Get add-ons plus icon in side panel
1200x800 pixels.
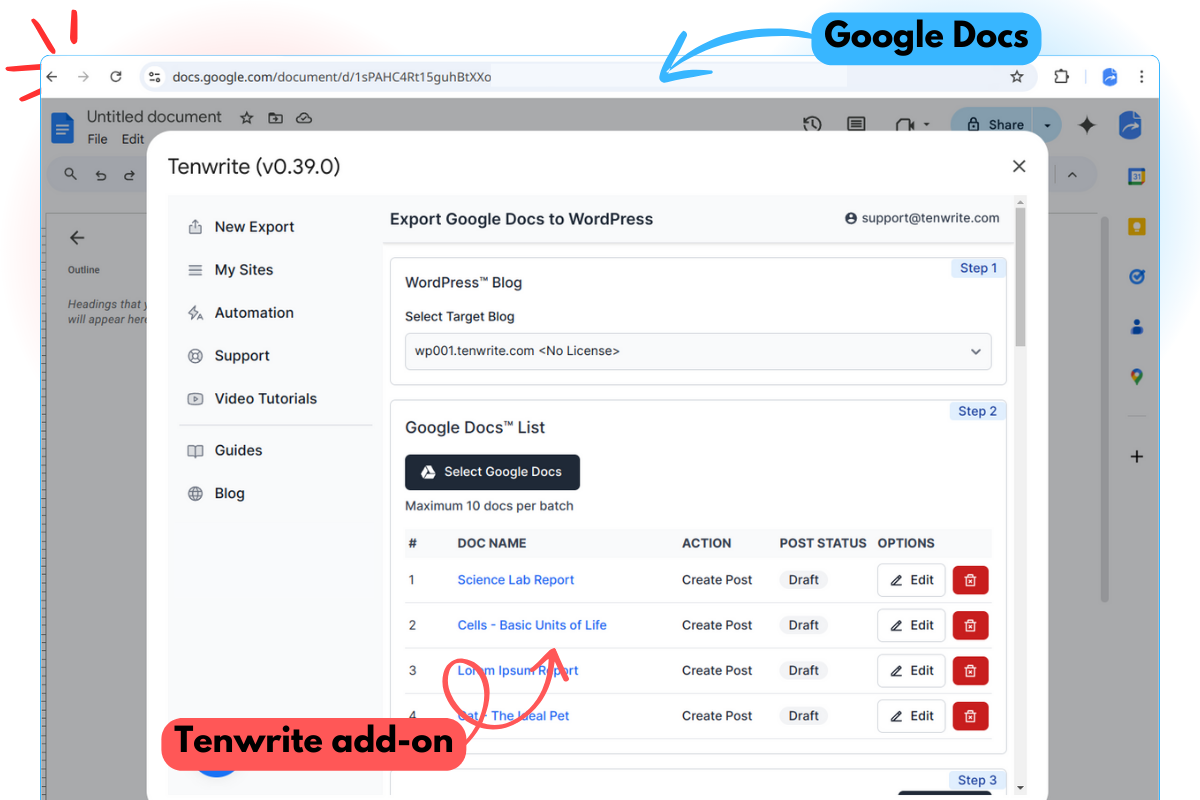(1136, 457)
